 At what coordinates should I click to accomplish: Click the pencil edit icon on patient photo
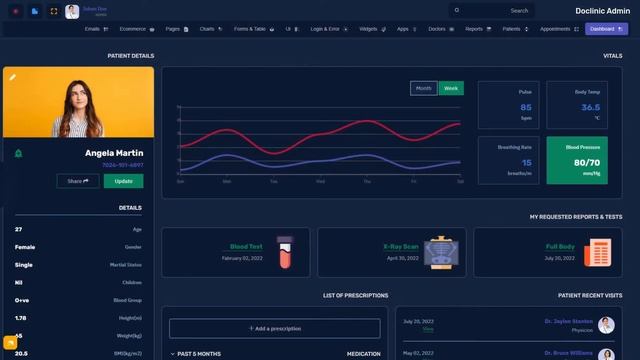pyautogui.click(x=13, y=77)
